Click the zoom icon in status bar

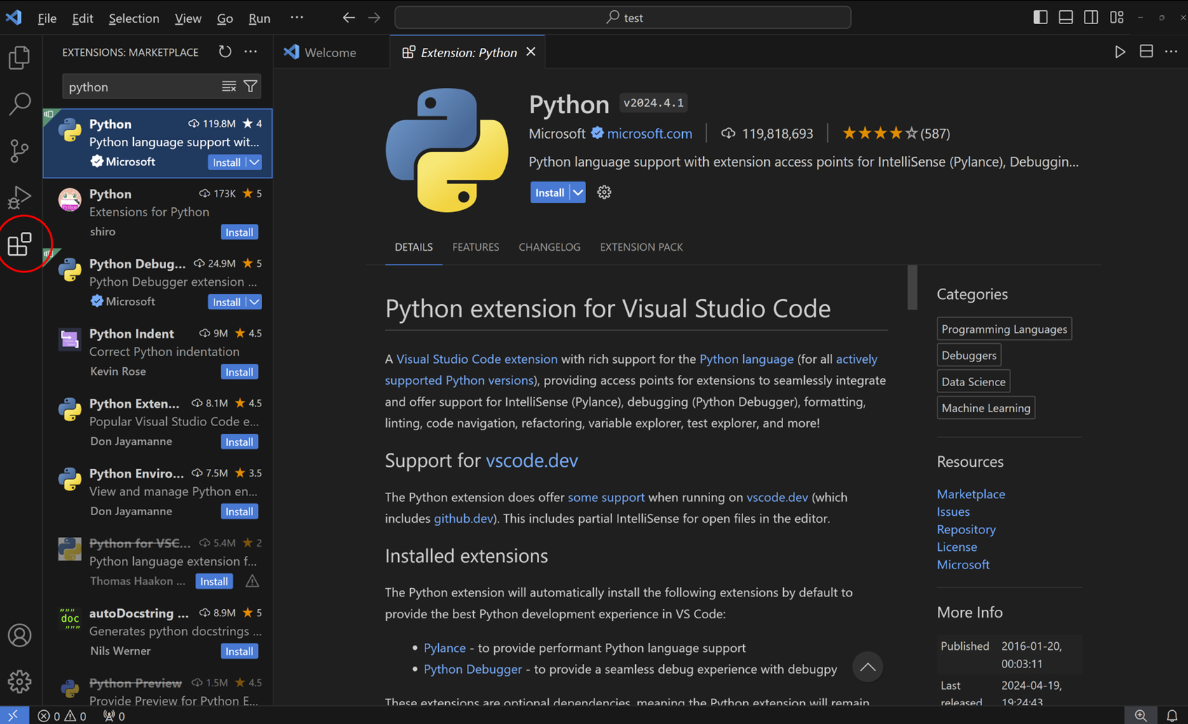tap(1140, 716)
